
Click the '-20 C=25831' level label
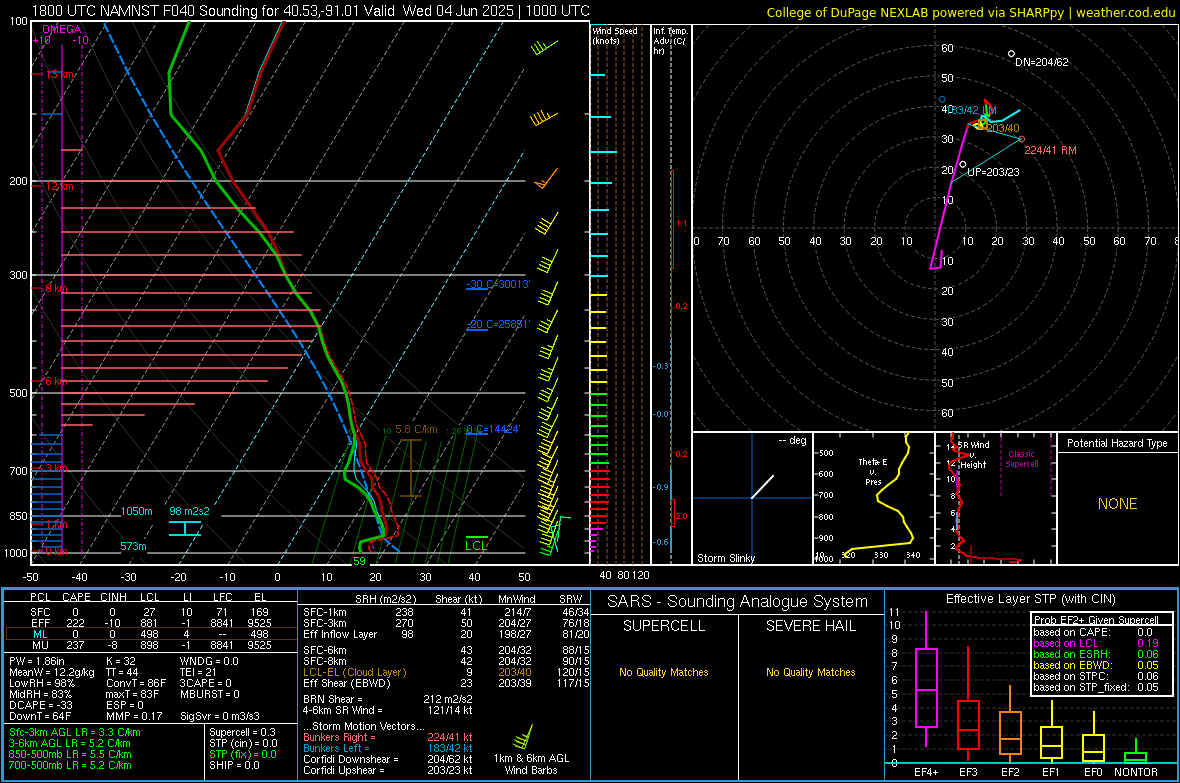(x=498, y=324)
